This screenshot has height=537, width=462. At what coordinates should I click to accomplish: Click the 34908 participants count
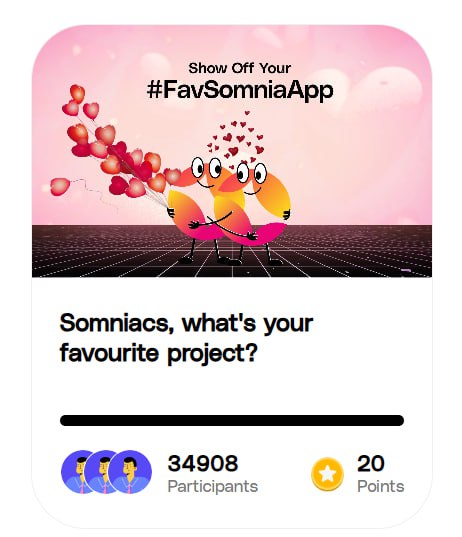203,463
